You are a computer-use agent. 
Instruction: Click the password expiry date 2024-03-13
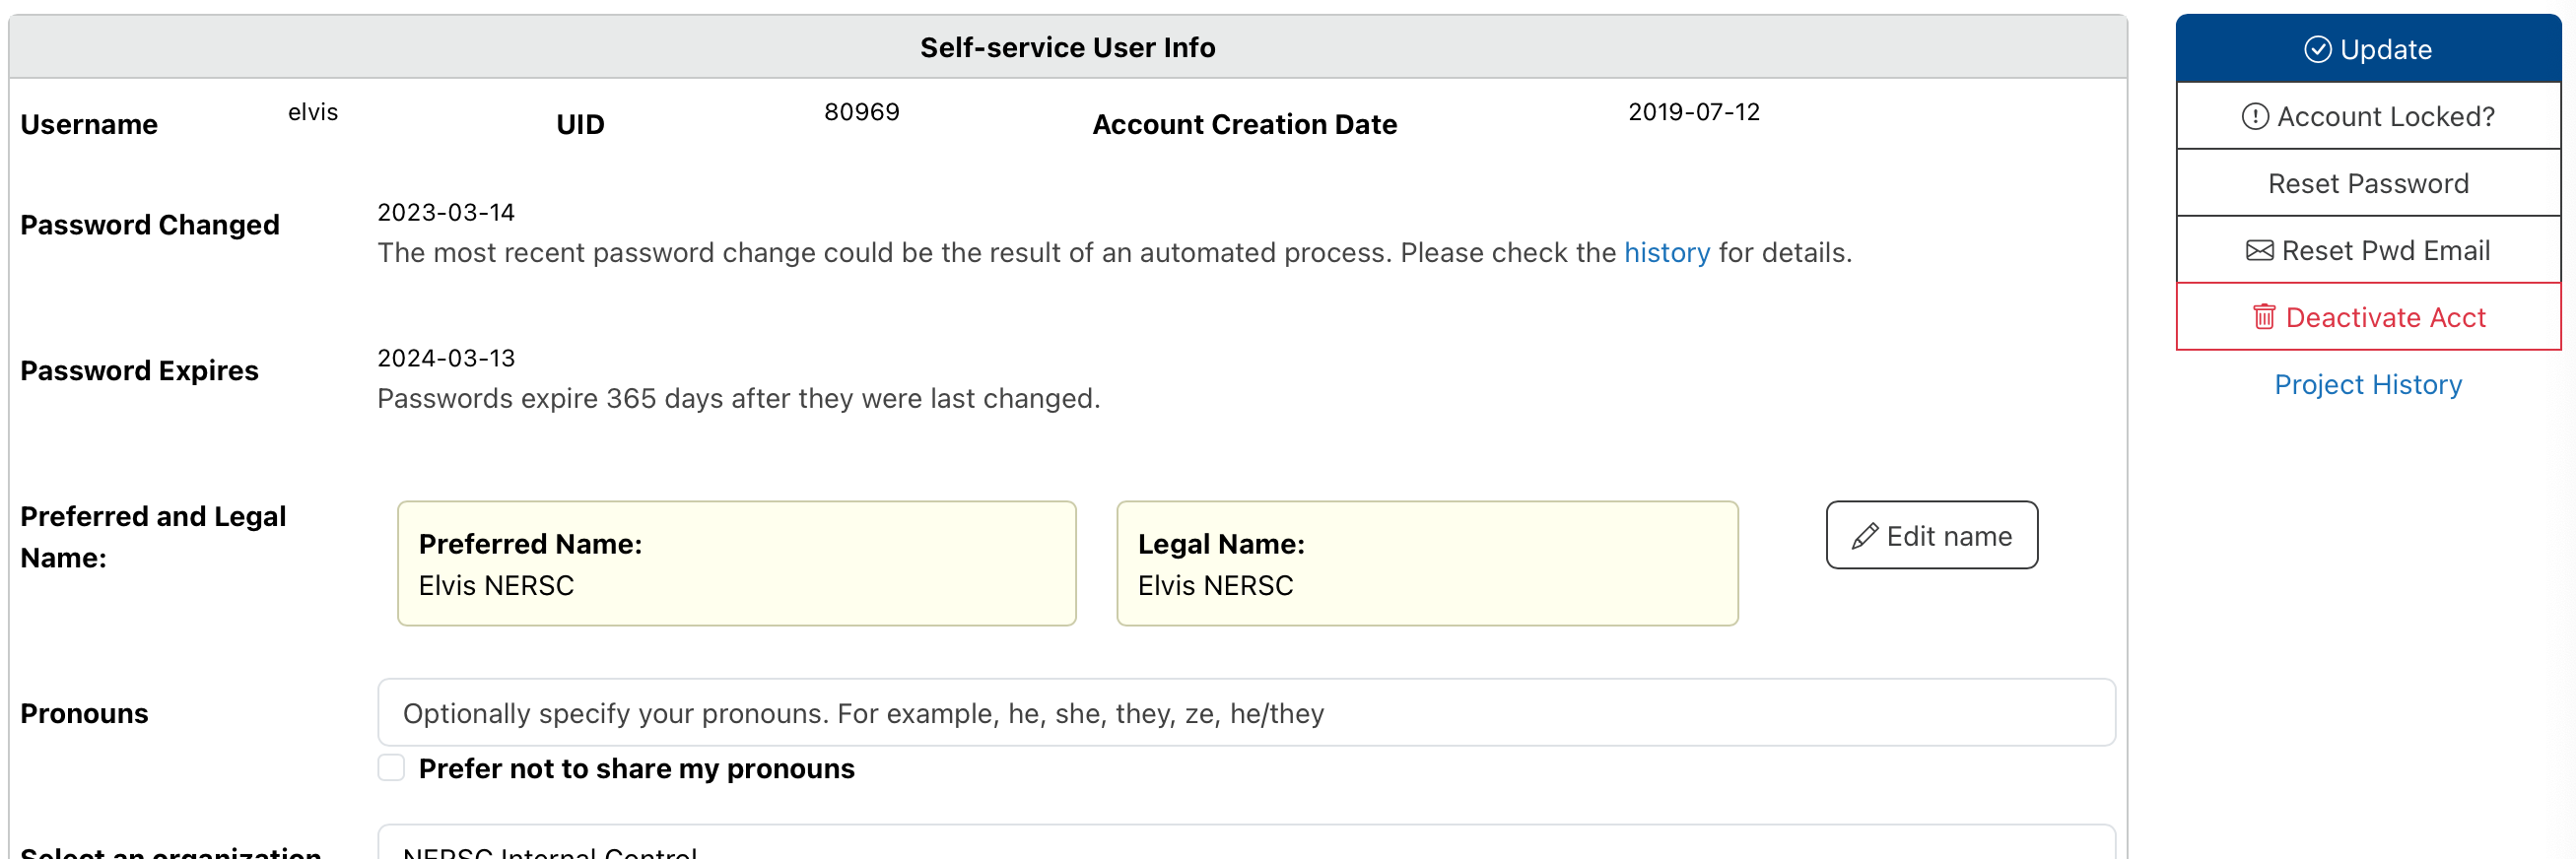(x=446, y=358)
